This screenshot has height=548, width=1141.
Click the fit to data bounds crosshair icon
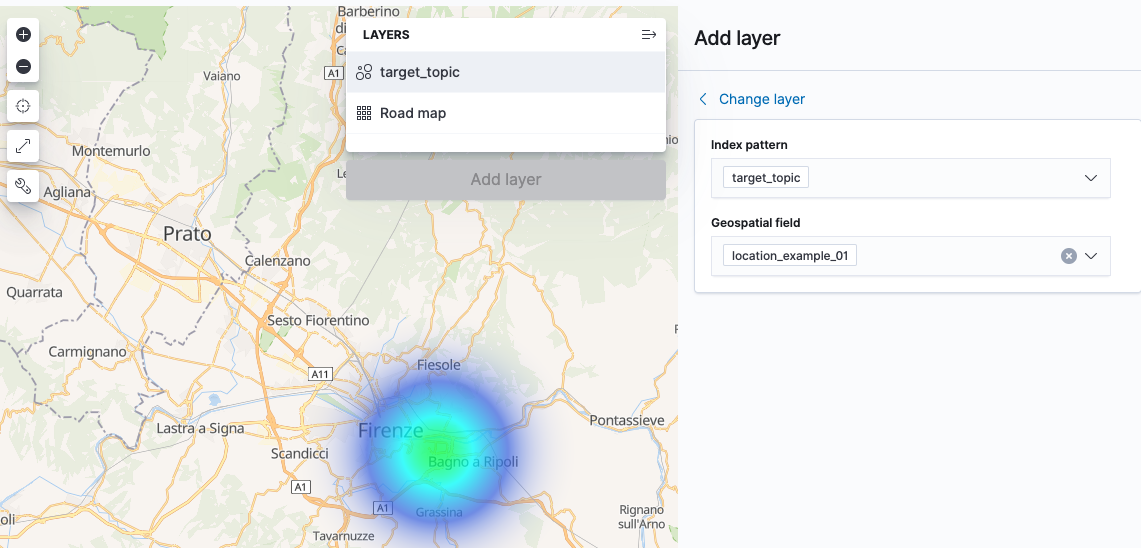[x=24, y=106]
